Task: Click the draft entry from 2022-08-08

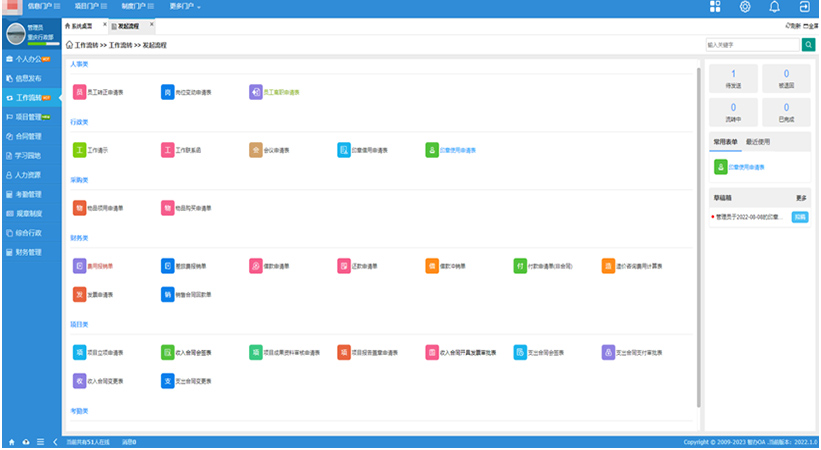Action: coord(748,217)
